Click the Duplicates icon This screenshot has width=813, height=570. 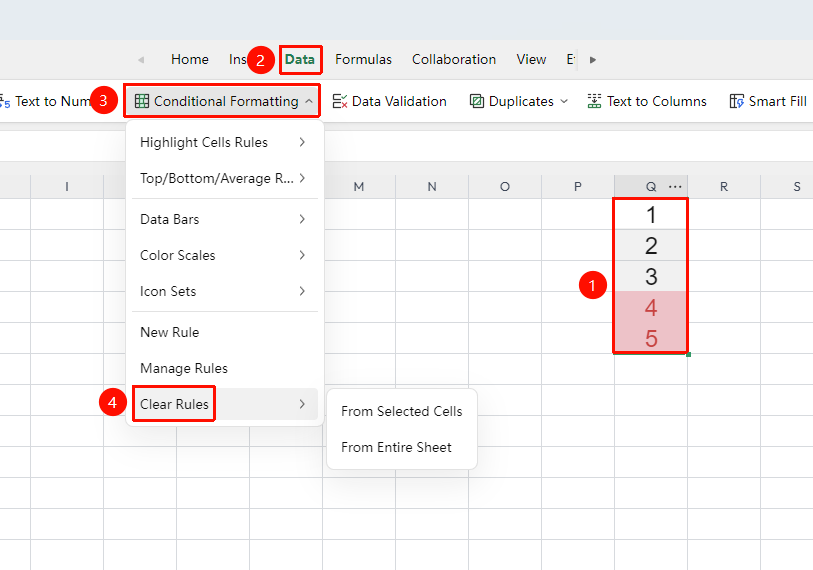(476, 101)
